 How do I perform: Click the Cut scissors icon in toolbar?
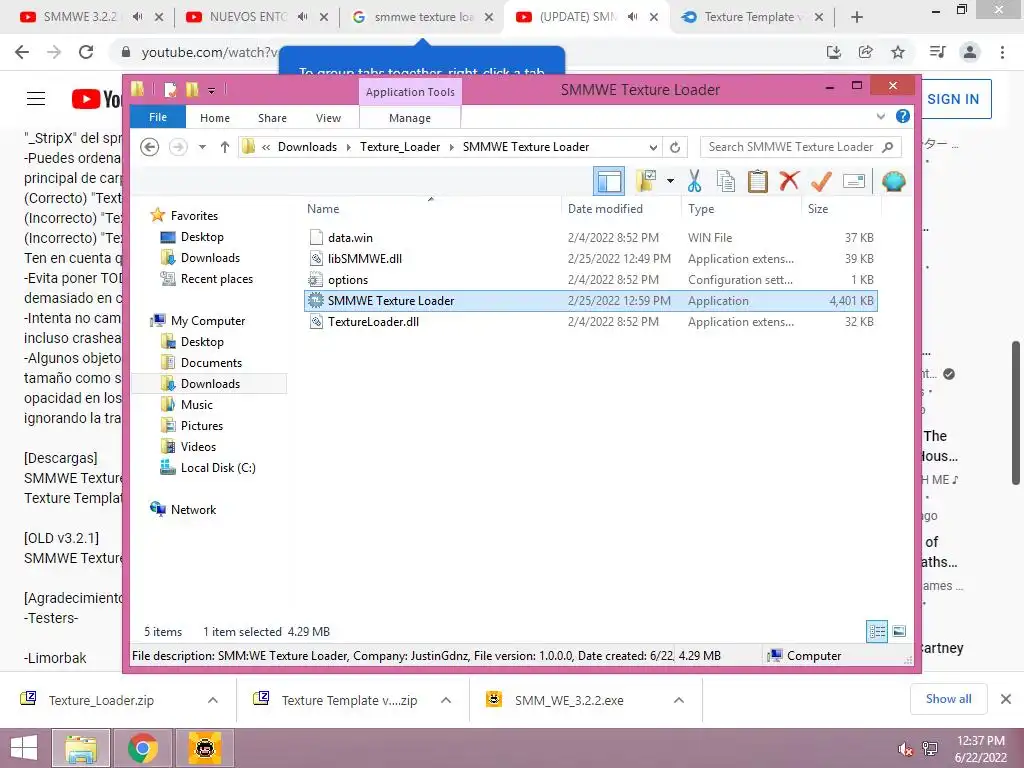[x=694, y=182]
